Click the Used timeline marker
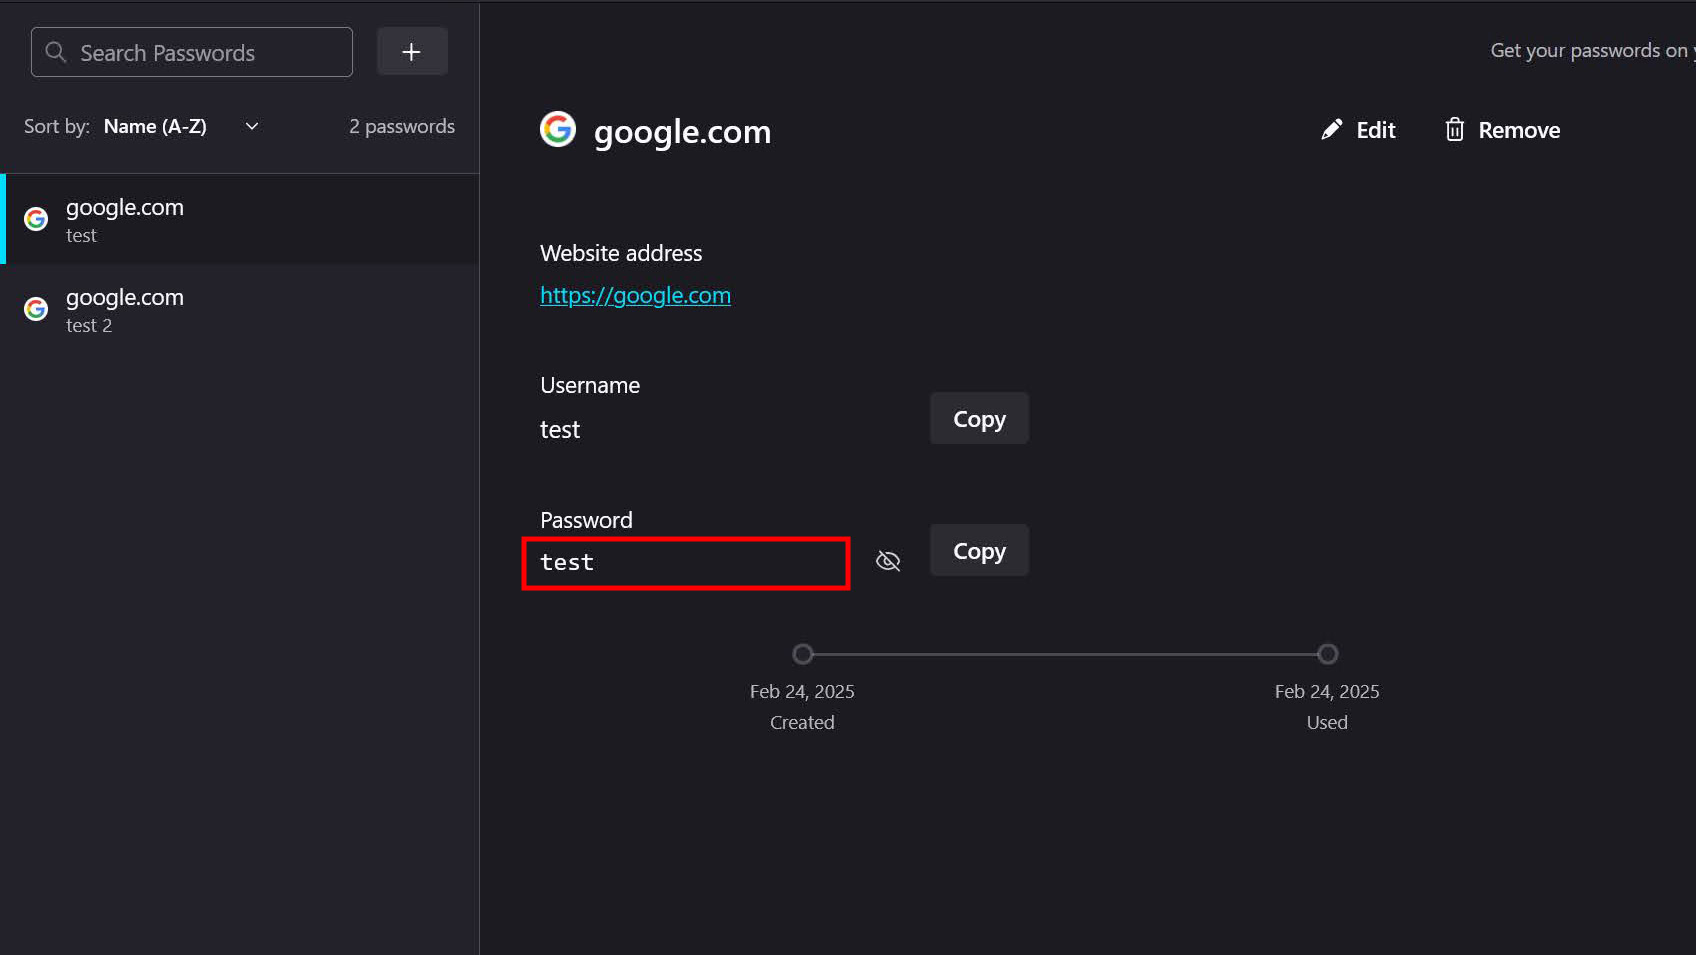1696x955 pixels. pyautogui.click(x=1327, y=654)
